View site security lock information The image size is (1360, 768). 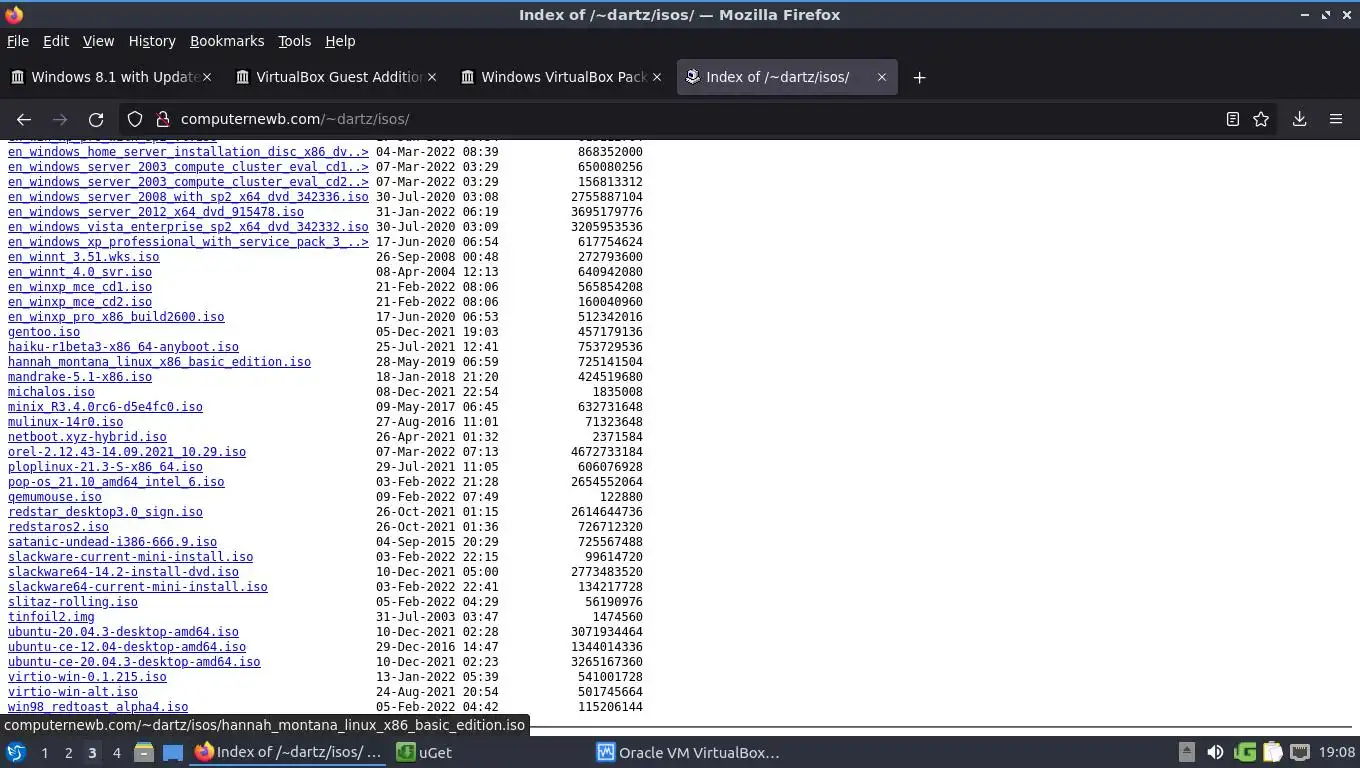162,119
